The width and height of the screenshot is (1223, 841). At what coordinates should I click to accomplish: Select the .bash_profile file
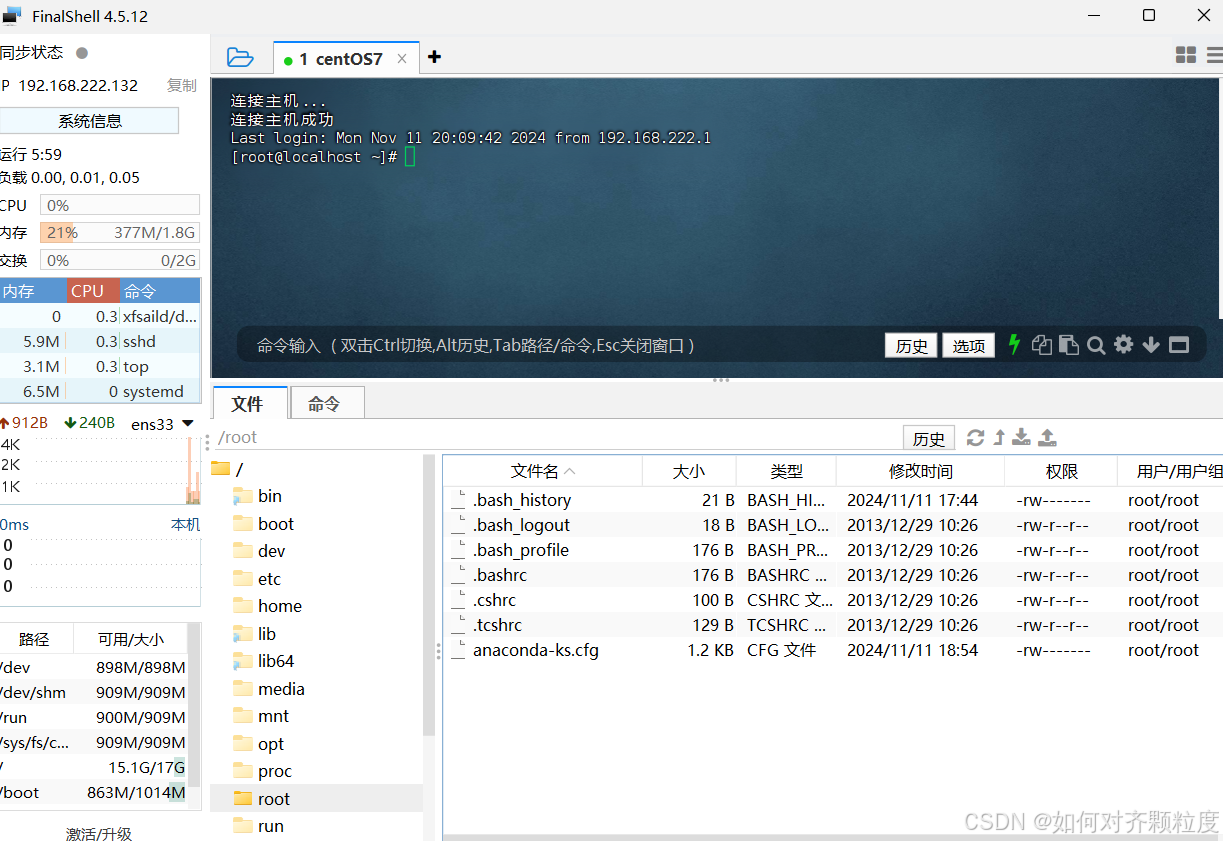coord(832,550)
